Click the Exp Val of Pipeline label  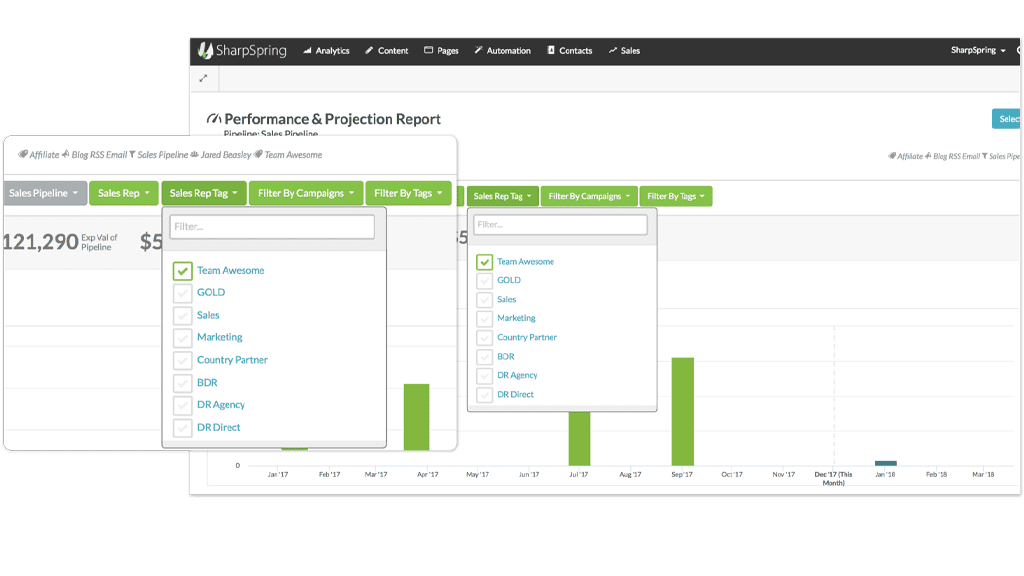pyautogui.click(x=99, y=242)
